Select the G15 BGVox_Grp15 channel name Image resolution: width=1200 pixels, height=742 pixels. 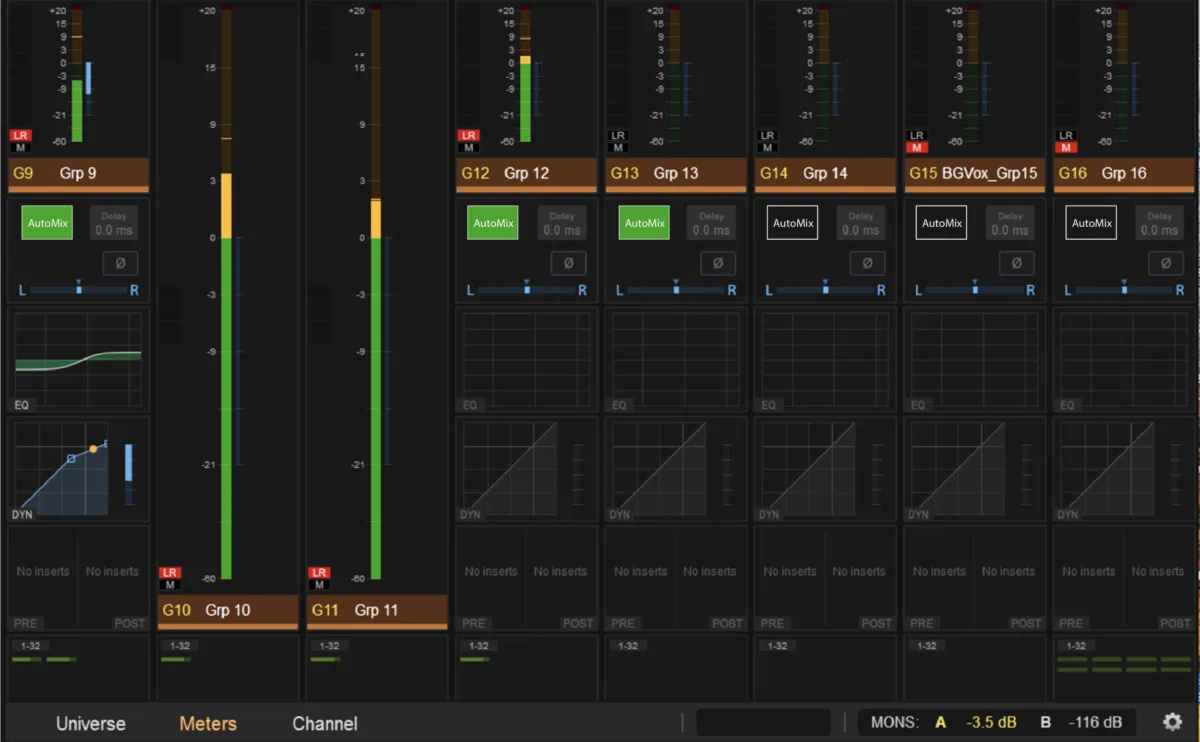click(x=974, y=173)
